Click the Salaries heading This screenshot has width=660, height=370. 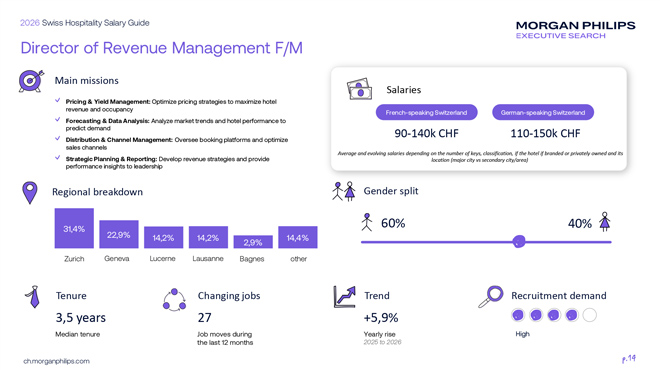404,90
